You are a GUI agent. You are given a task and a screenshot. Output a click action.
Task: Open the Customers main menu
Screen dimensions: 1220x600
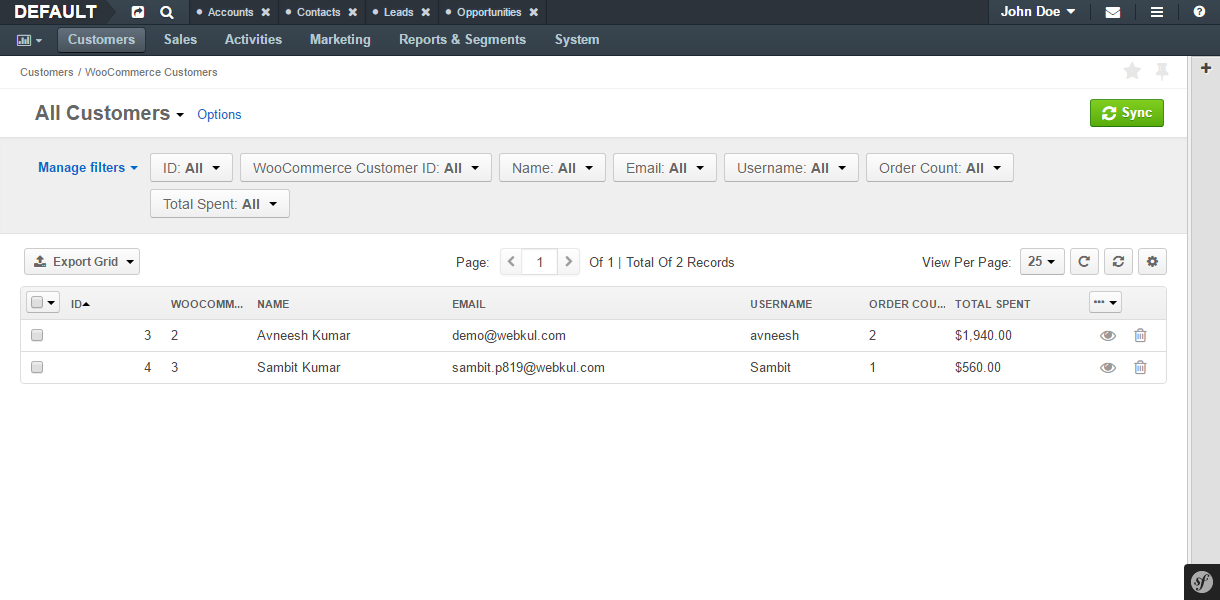point(101,40)
